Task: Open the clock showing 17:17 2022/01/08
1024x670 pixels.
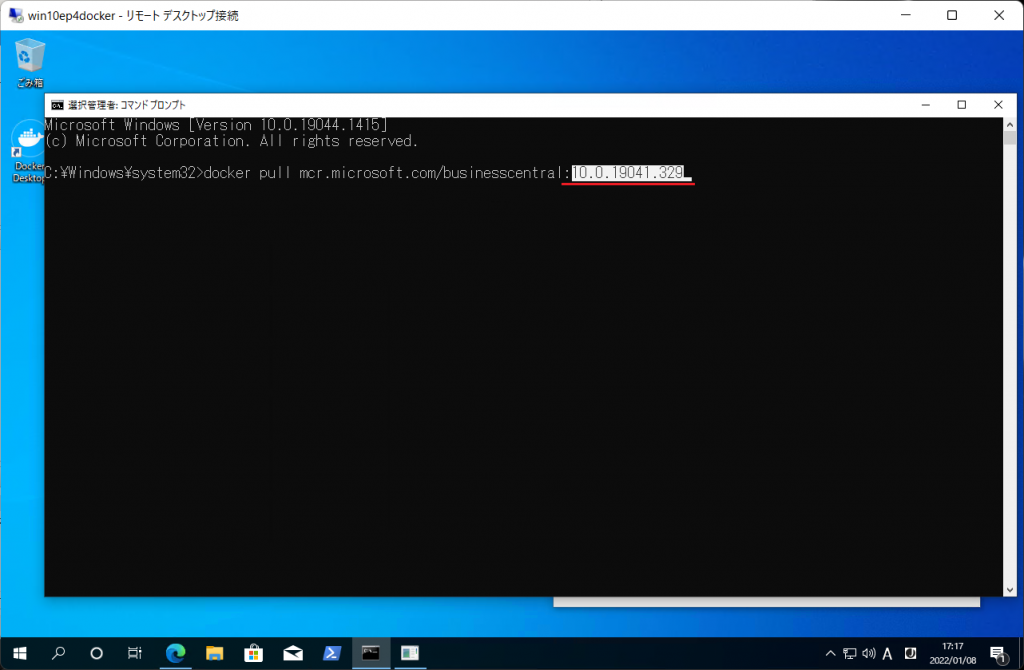Action: coord(953,653)
